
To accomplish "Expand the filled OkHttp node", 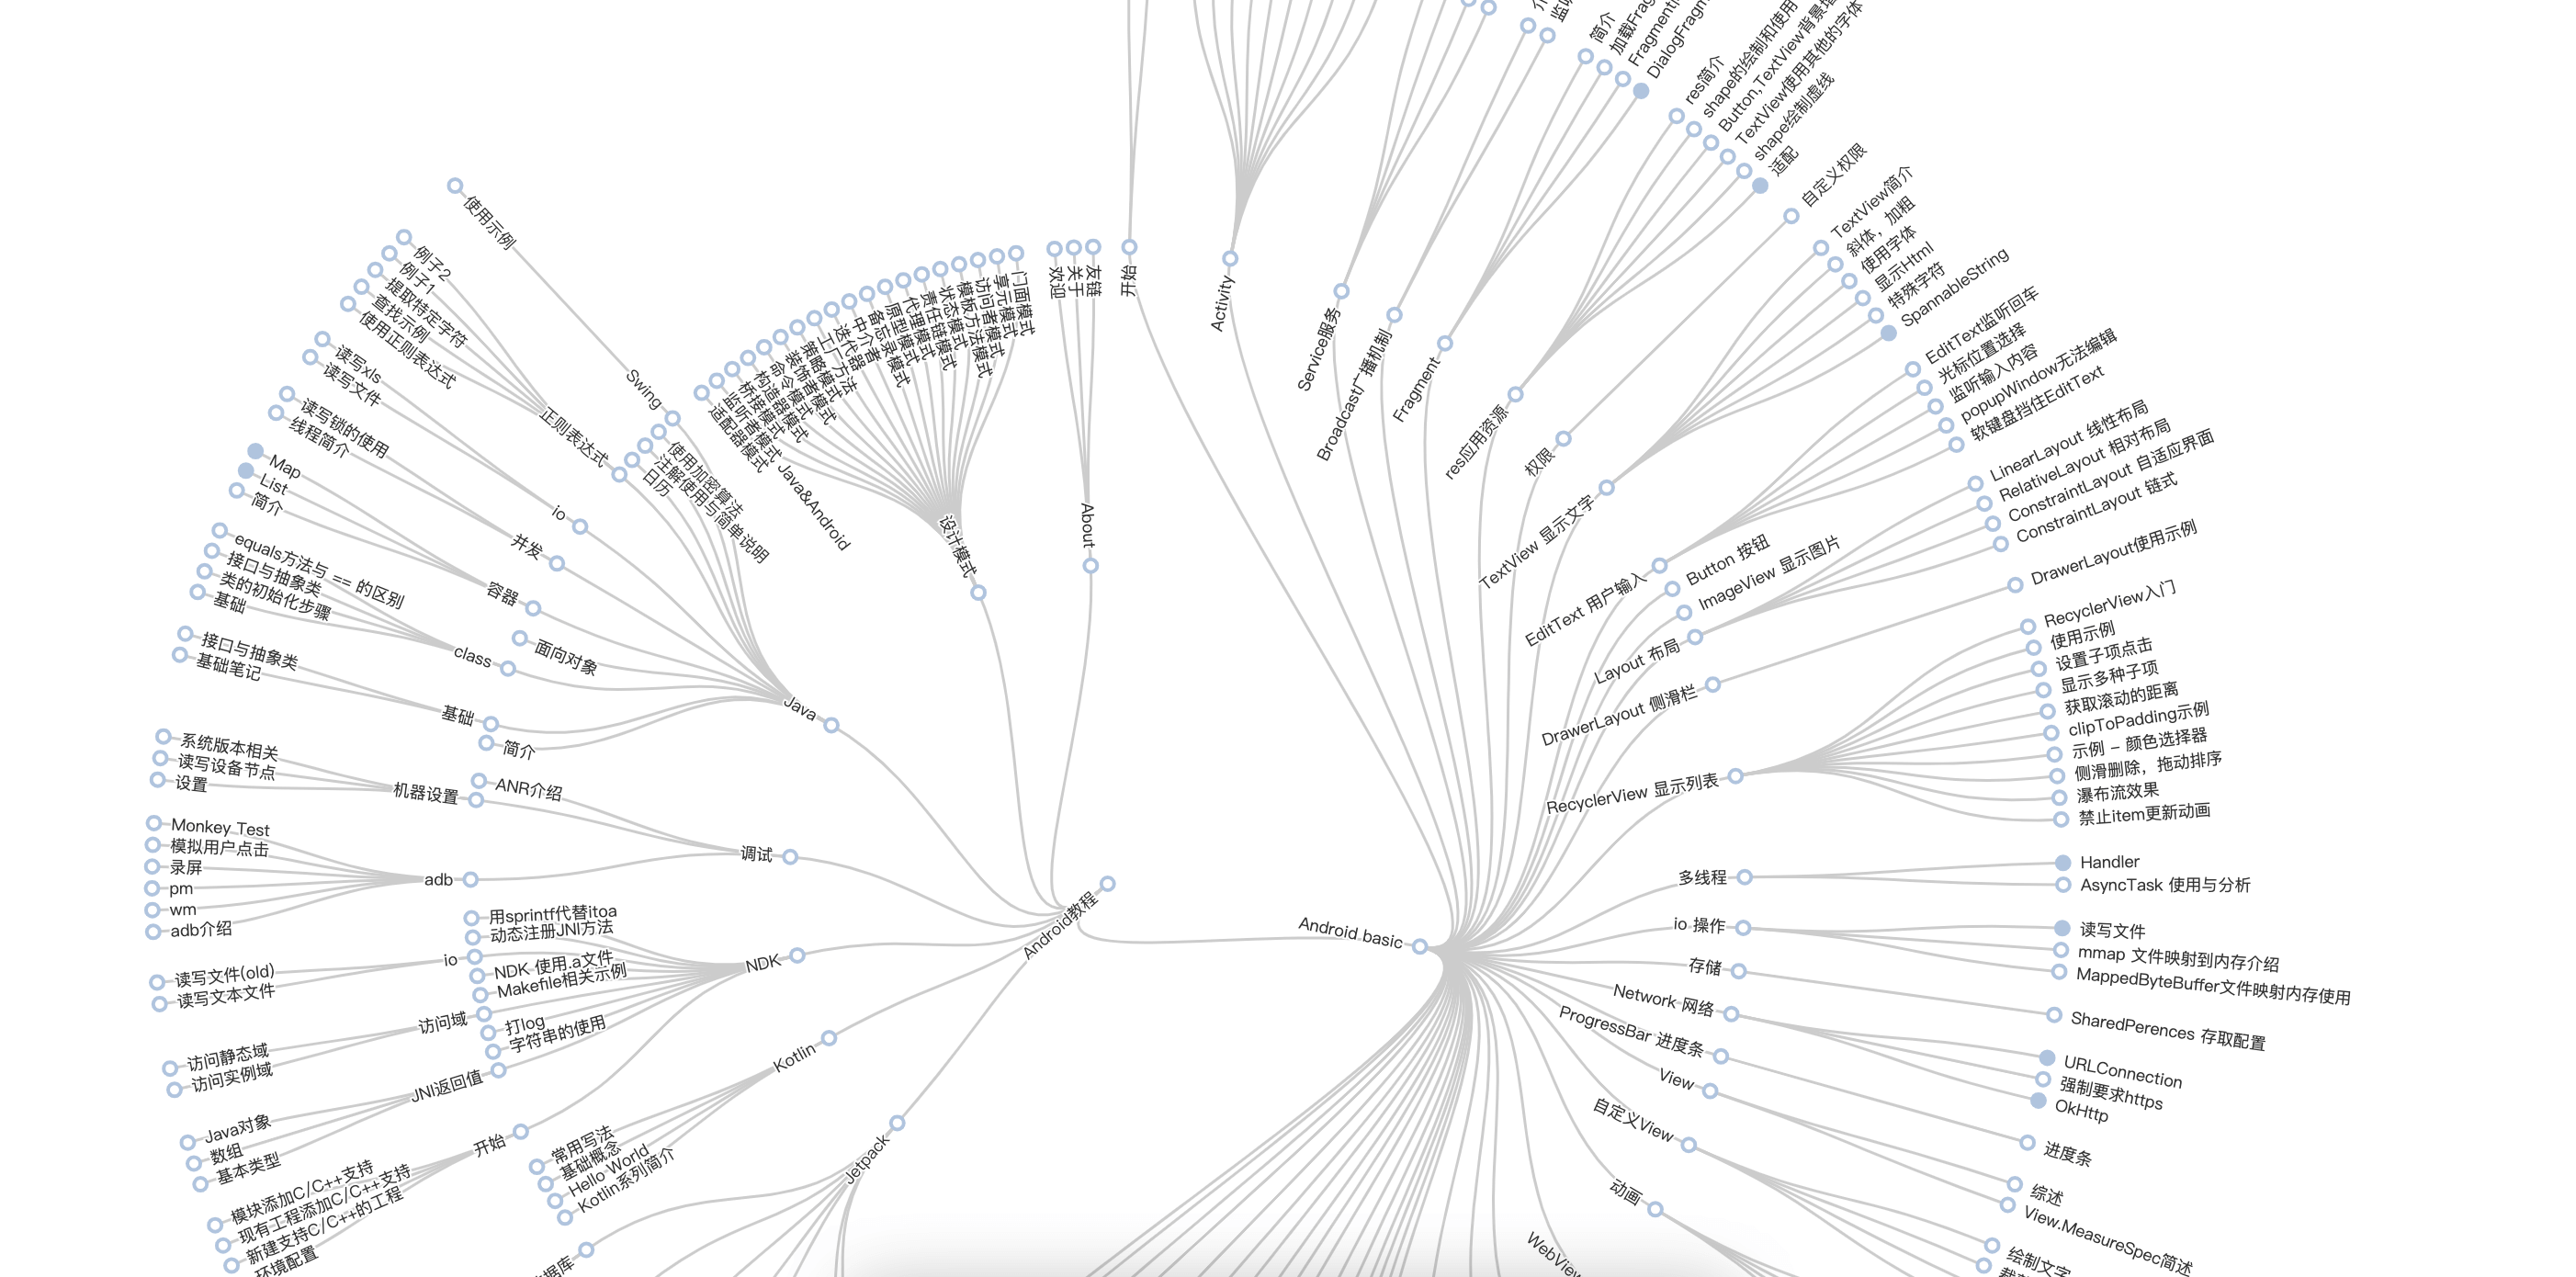I will click(2038, 1101).
